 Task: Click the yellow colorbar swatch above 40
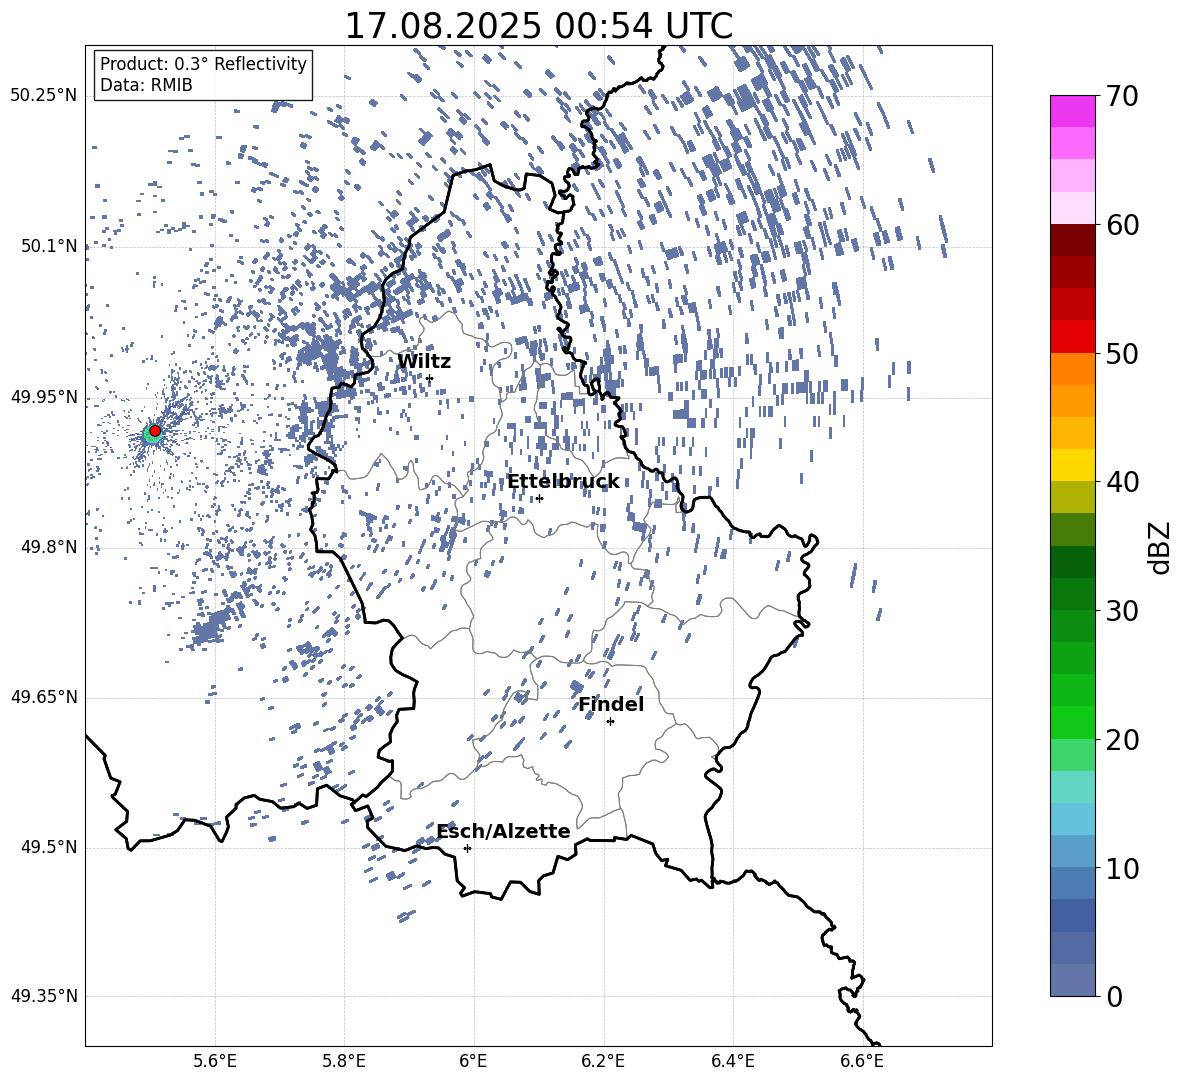tap(1072, 465)
